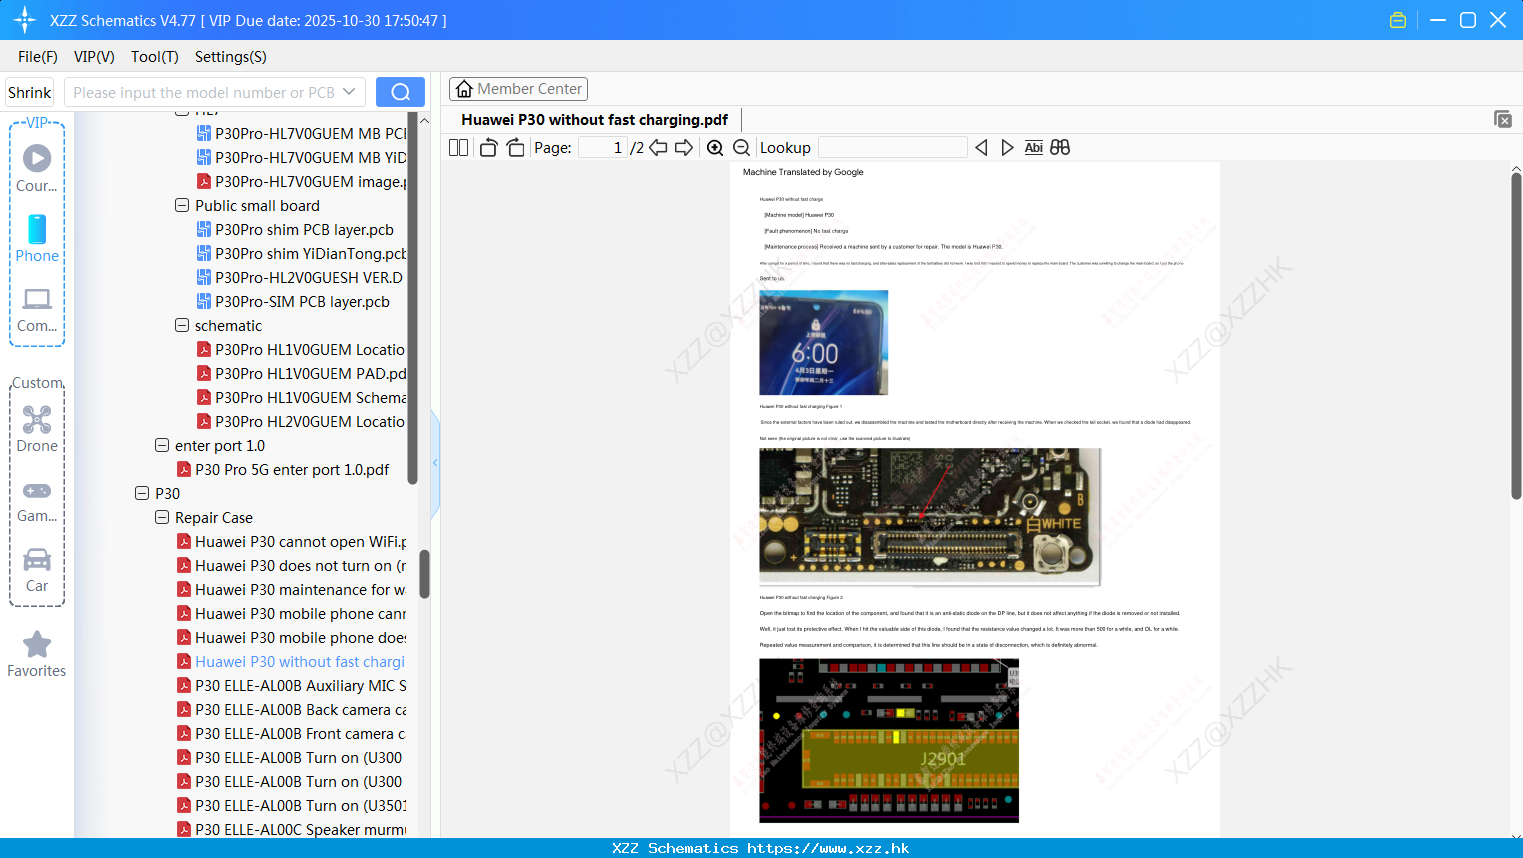Open the Settings(S) menu
Viewport: 1523px width, 858px height.
pos(231,57)
